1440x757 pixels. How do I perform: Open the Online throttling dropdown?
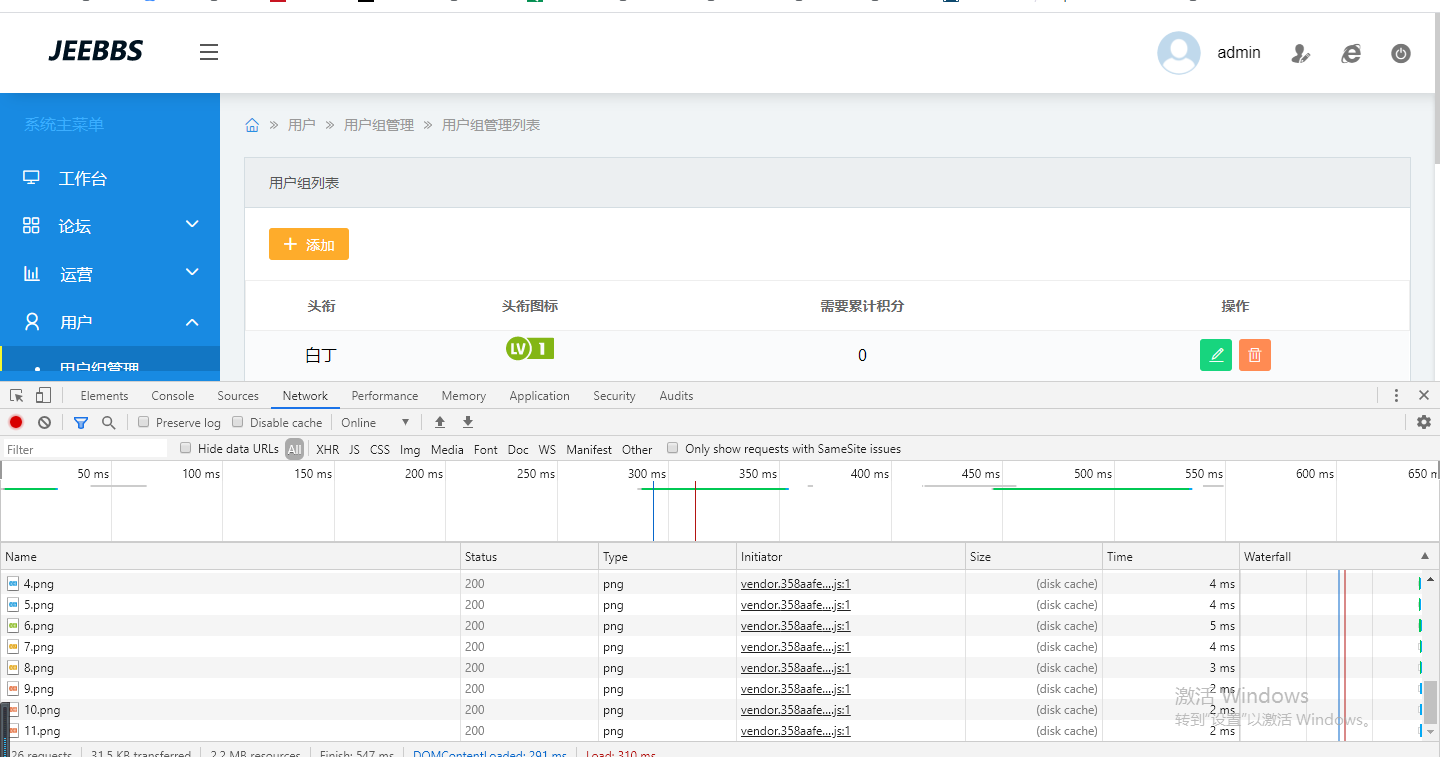pyautogui.click(x=375, y=422)
